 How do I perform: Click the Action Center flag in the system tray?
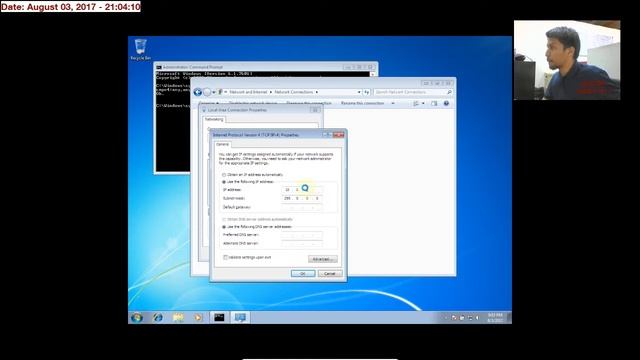coord(454,318)
